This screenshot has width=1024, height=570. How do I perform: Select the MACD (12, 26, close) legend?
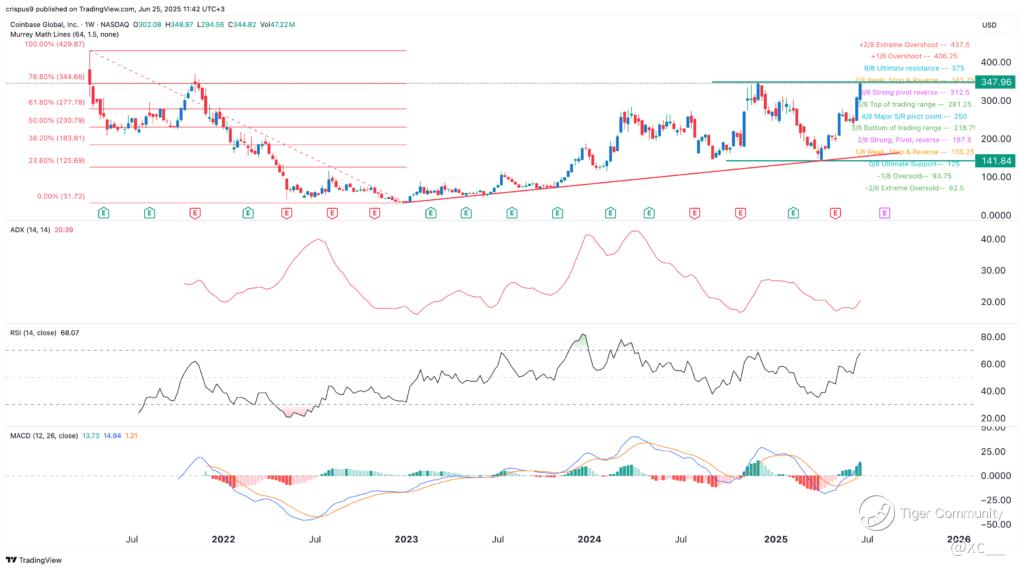(44, 435)
